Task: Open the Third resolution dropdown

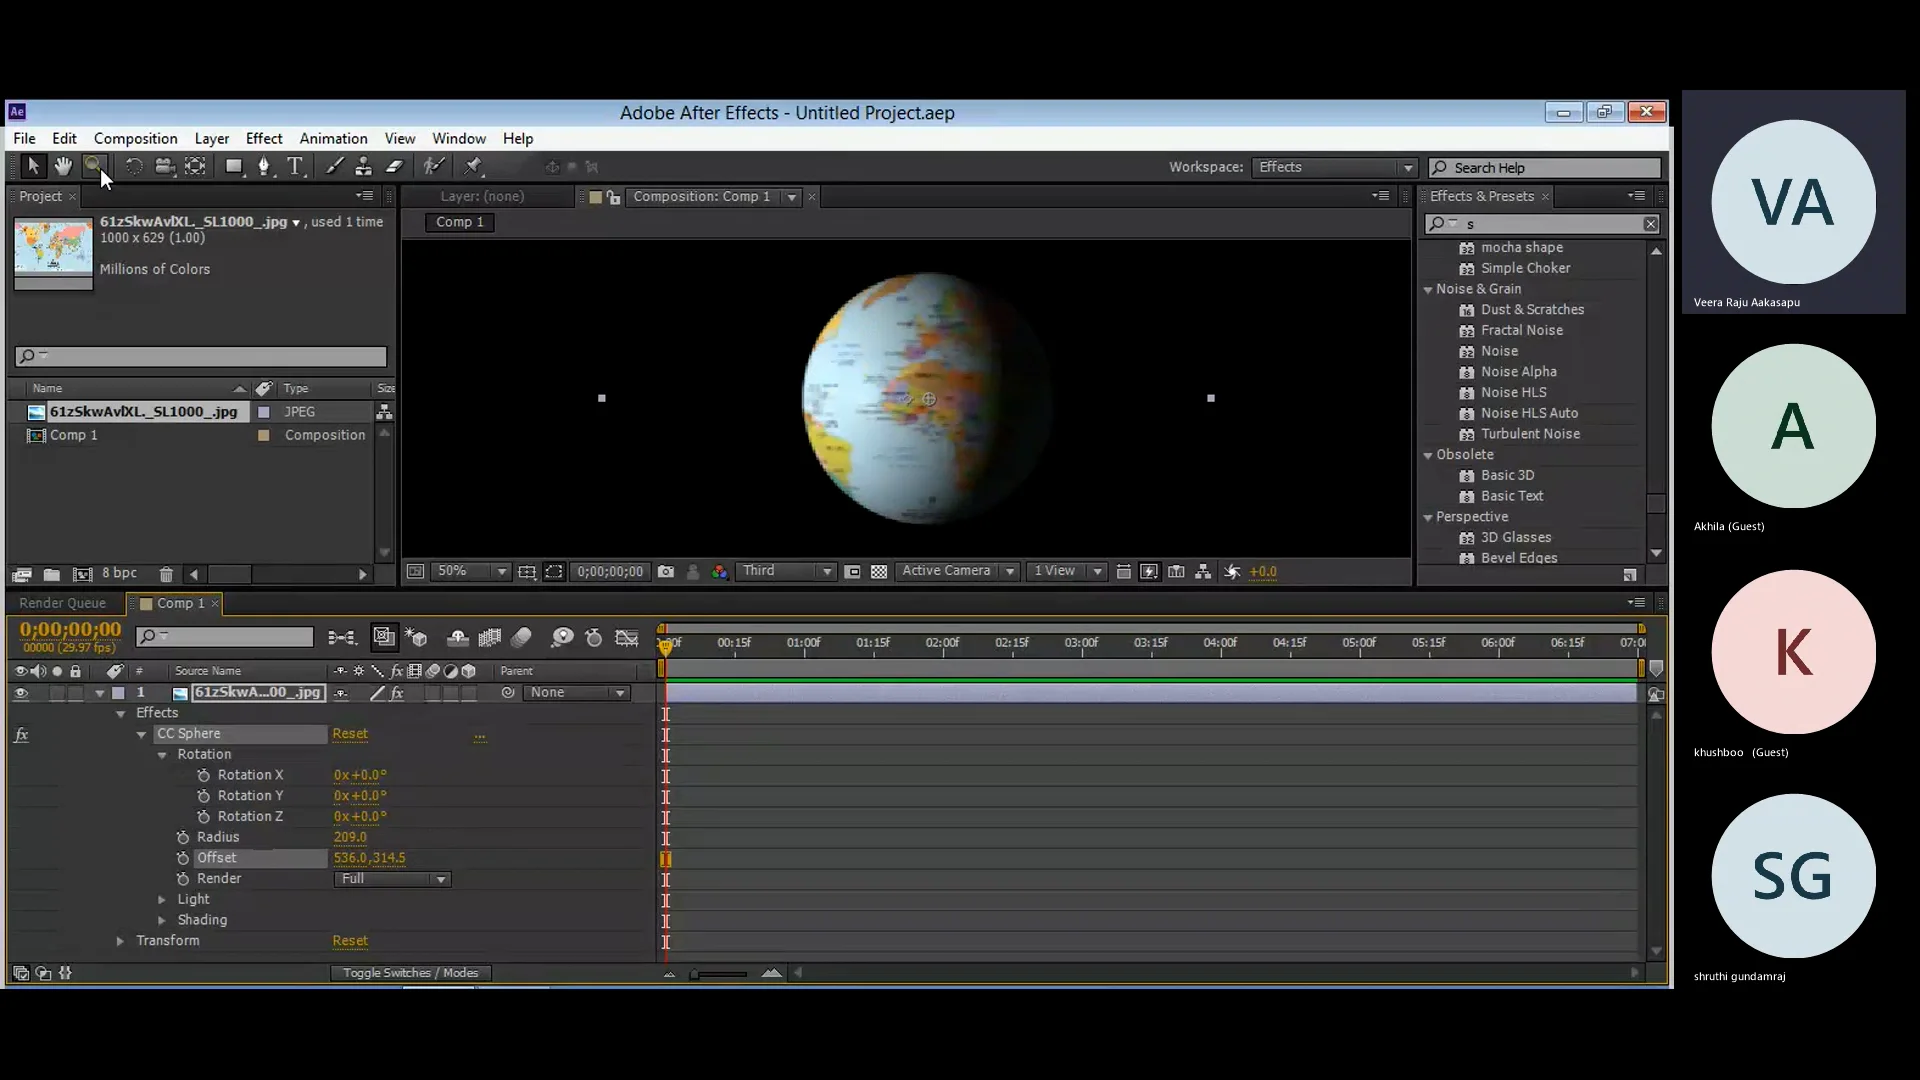Action: pyautogui.click(x=786, y=572)
